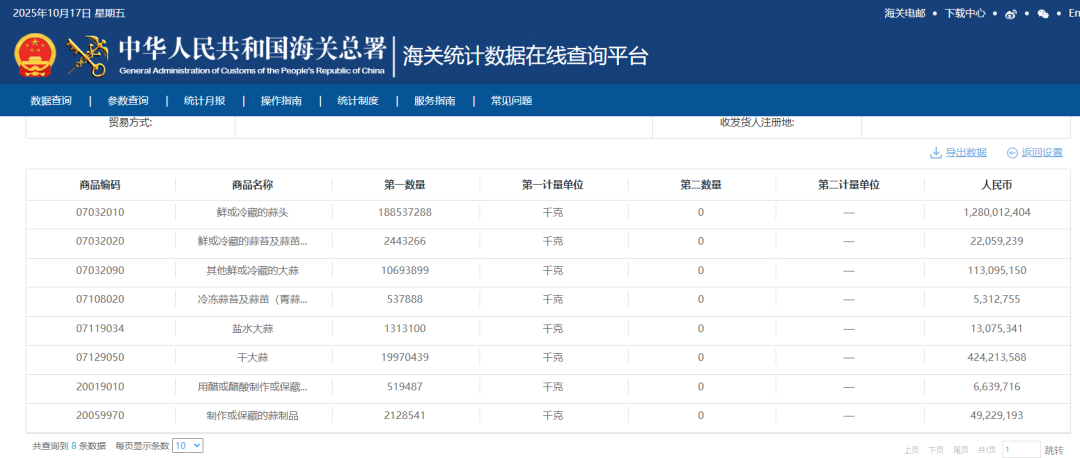Image resolution: width=1080 pixels, height=458 pixels.
Task: Open the 统计制度 menu item
Action: (357, 101)
